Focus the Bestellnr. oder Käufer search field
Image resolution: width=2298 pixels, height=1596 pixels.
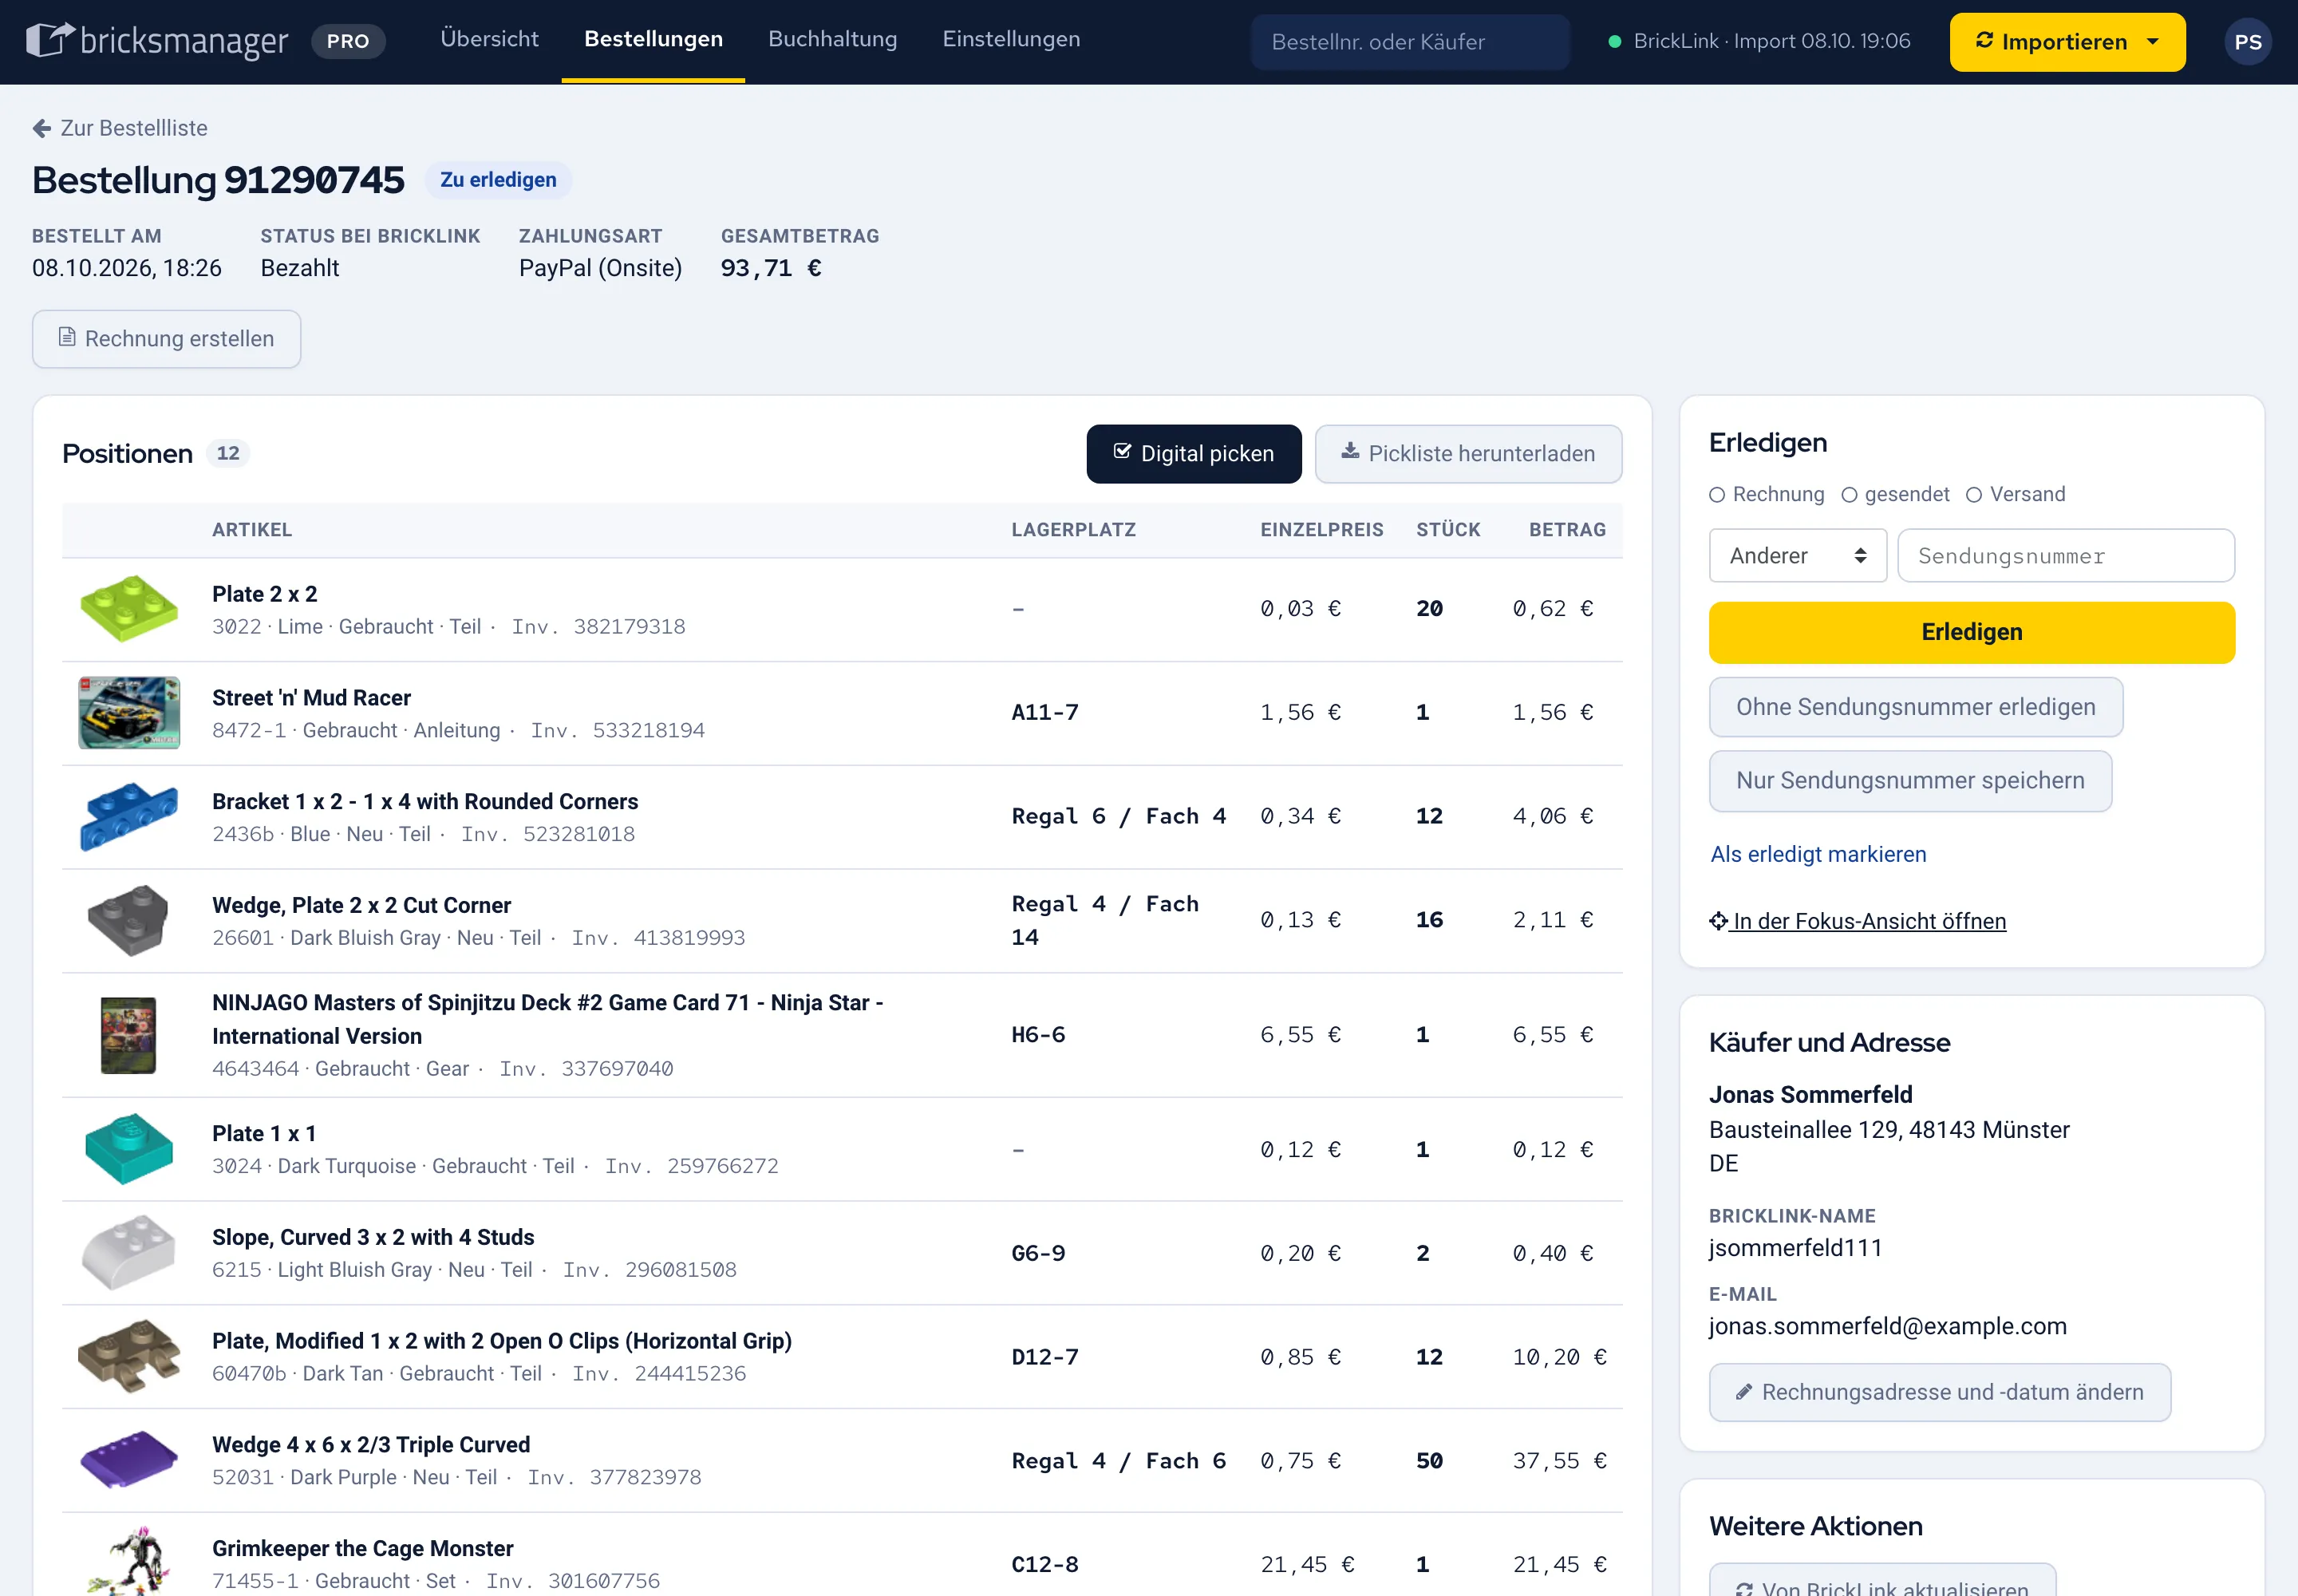[1410, 42]
